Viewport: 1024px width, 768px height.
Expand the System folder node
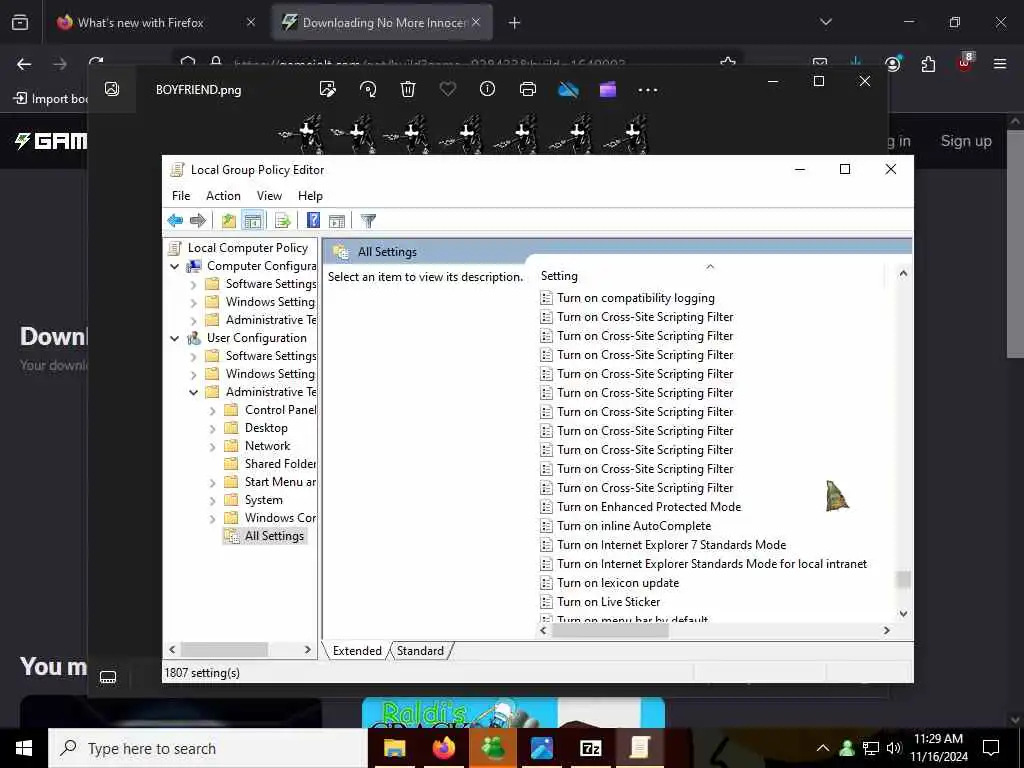click(x=212, y=501)
